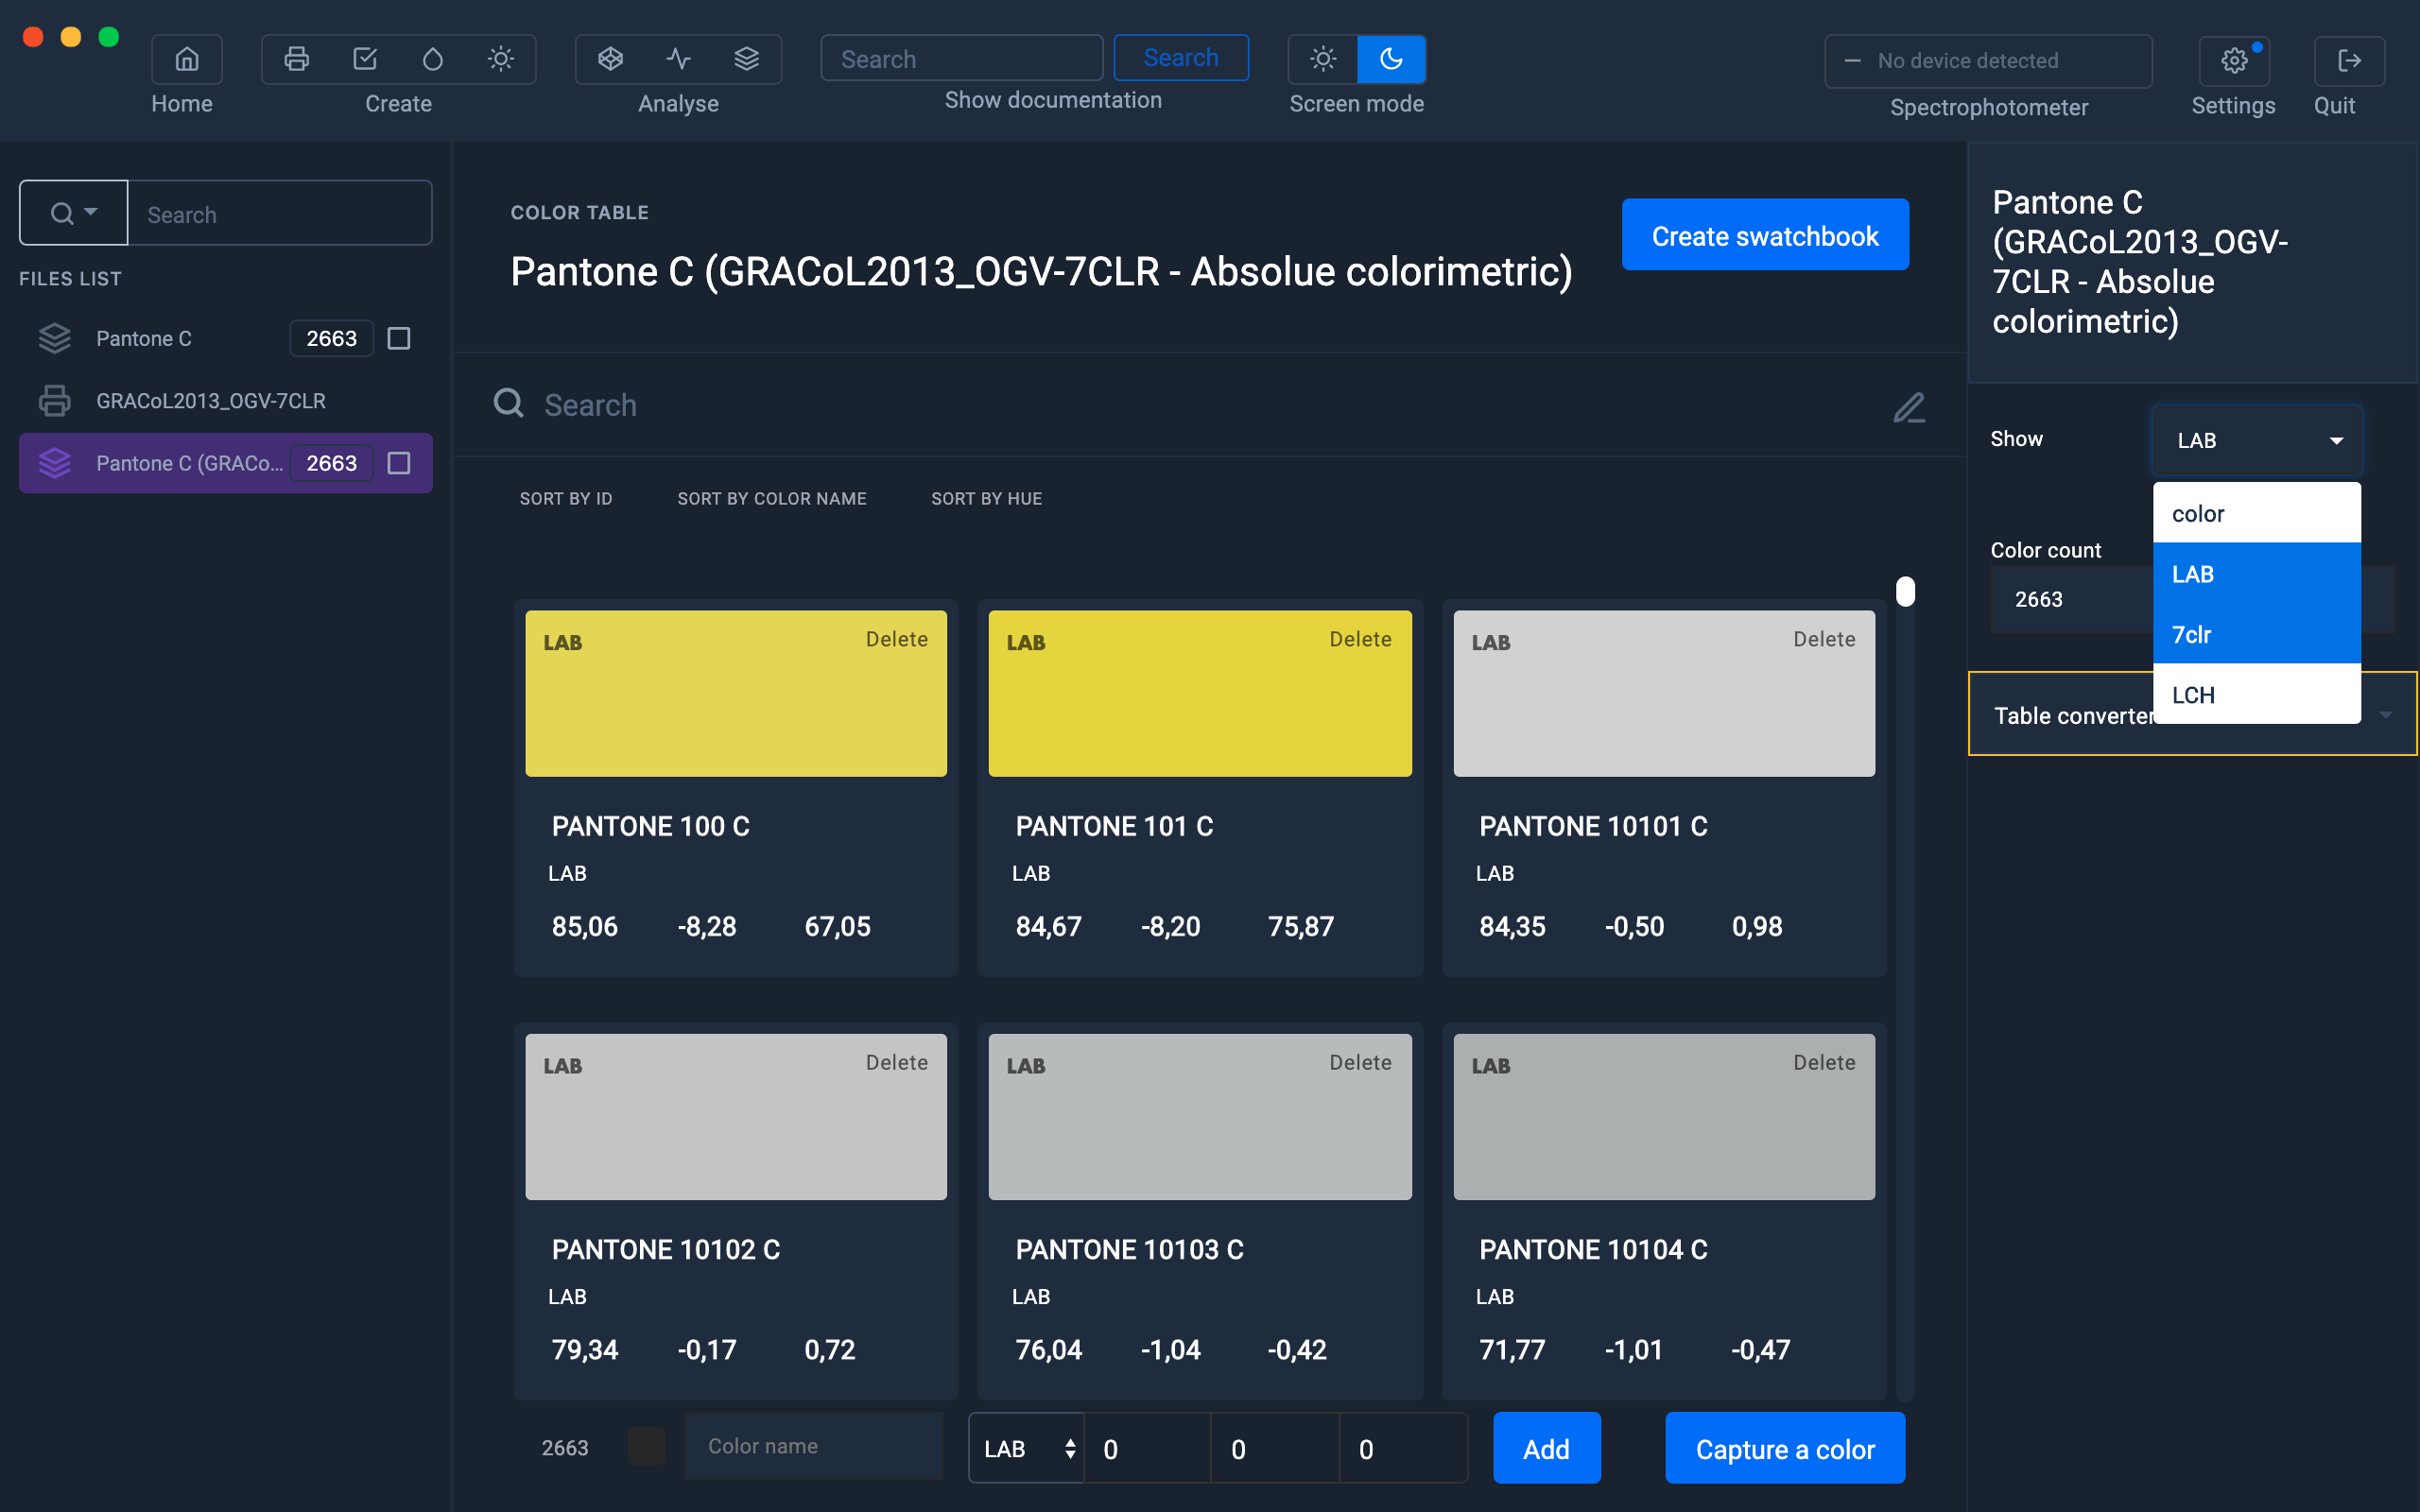Click the edit pencil icon in color table

pyautogui.click(x=1909, y=407)
